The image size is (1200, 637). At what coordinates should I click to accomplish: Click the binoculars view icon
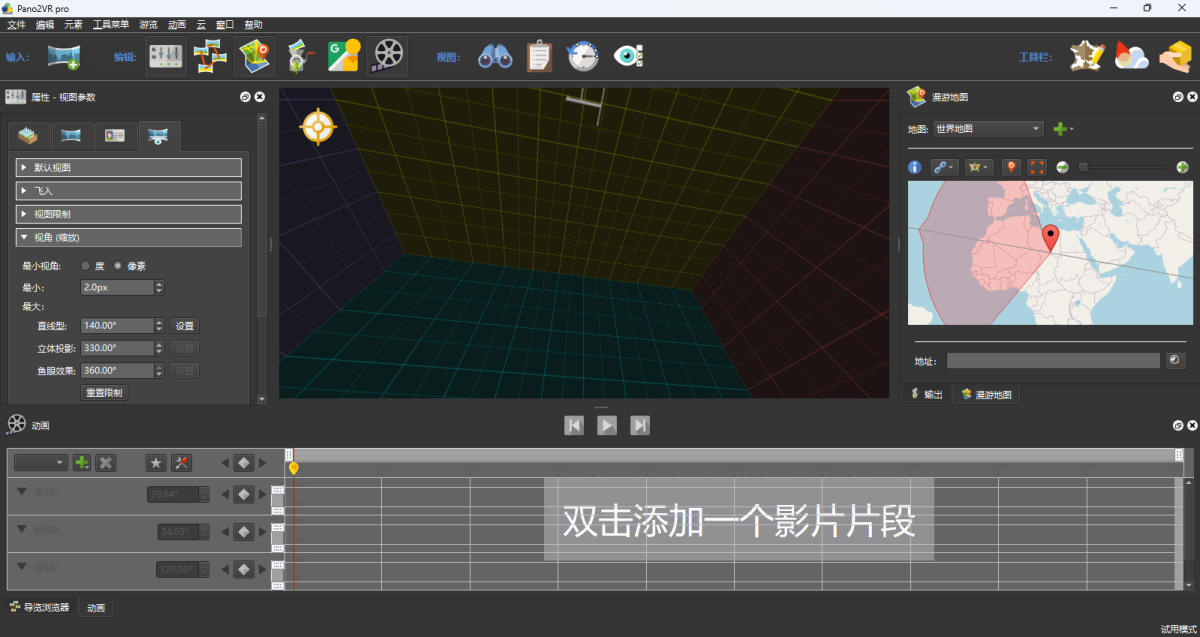click(x=494, y=57)
